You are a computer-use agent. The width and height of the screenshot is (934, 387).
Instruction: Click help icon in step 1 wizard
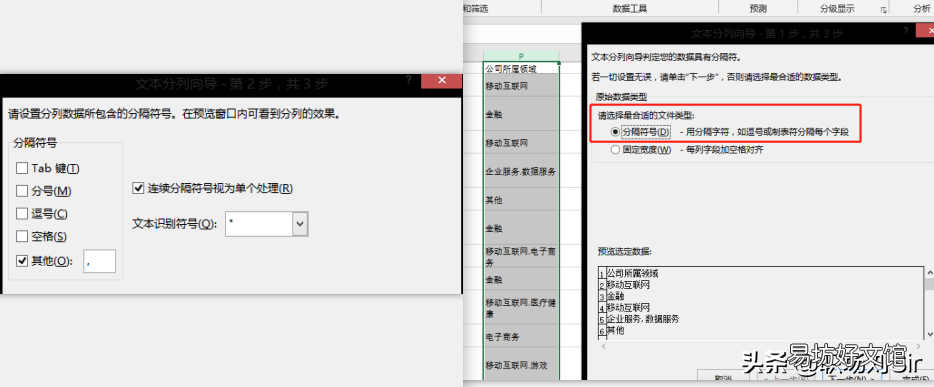905,30
